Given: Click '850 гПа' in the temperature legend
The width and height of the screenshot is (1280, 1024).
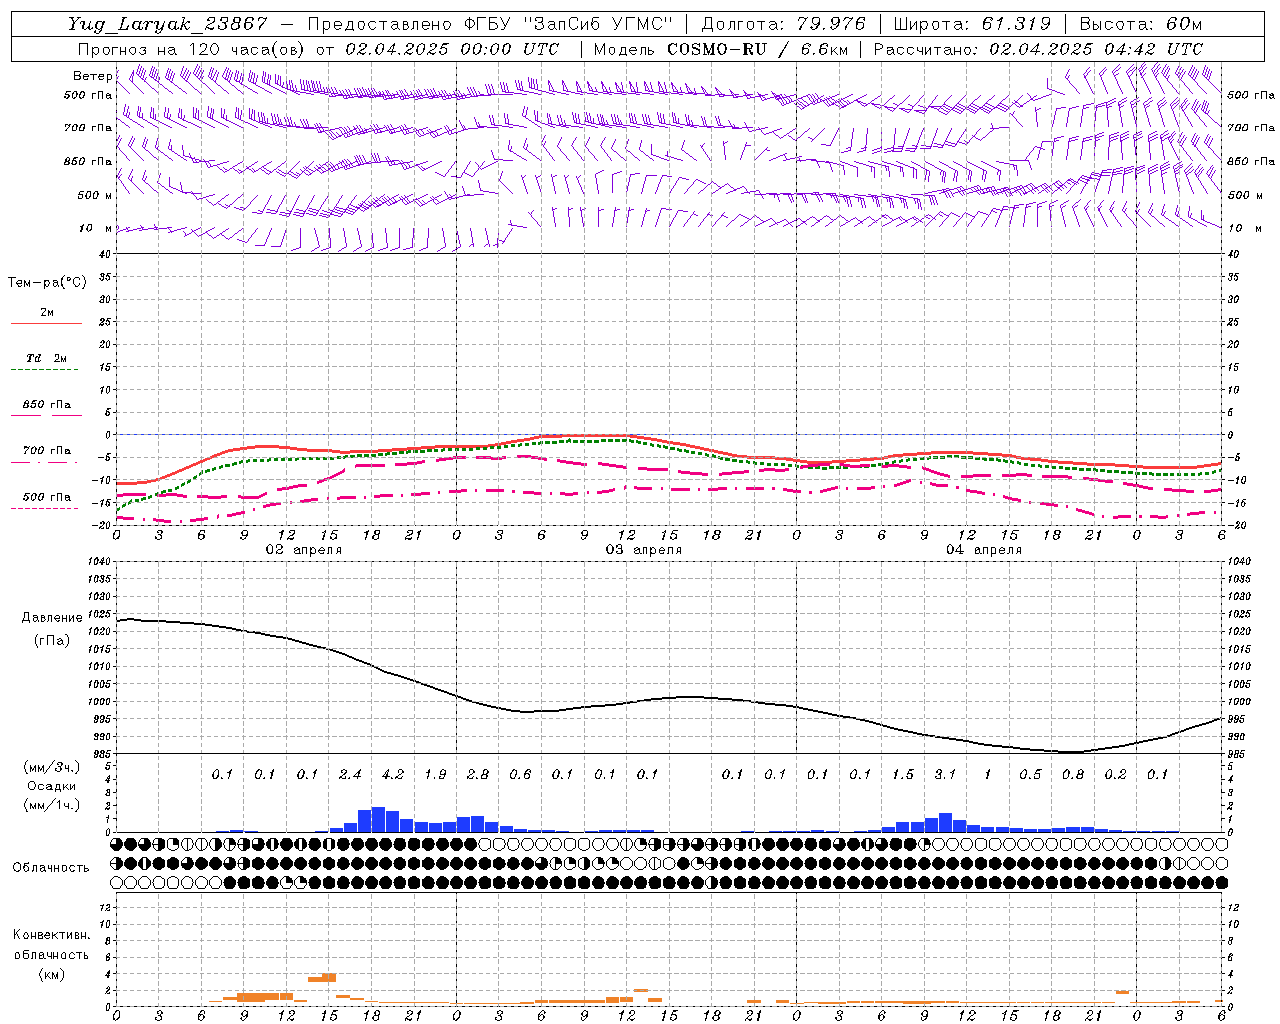Looking at the screenshot, I should point(46,405).
